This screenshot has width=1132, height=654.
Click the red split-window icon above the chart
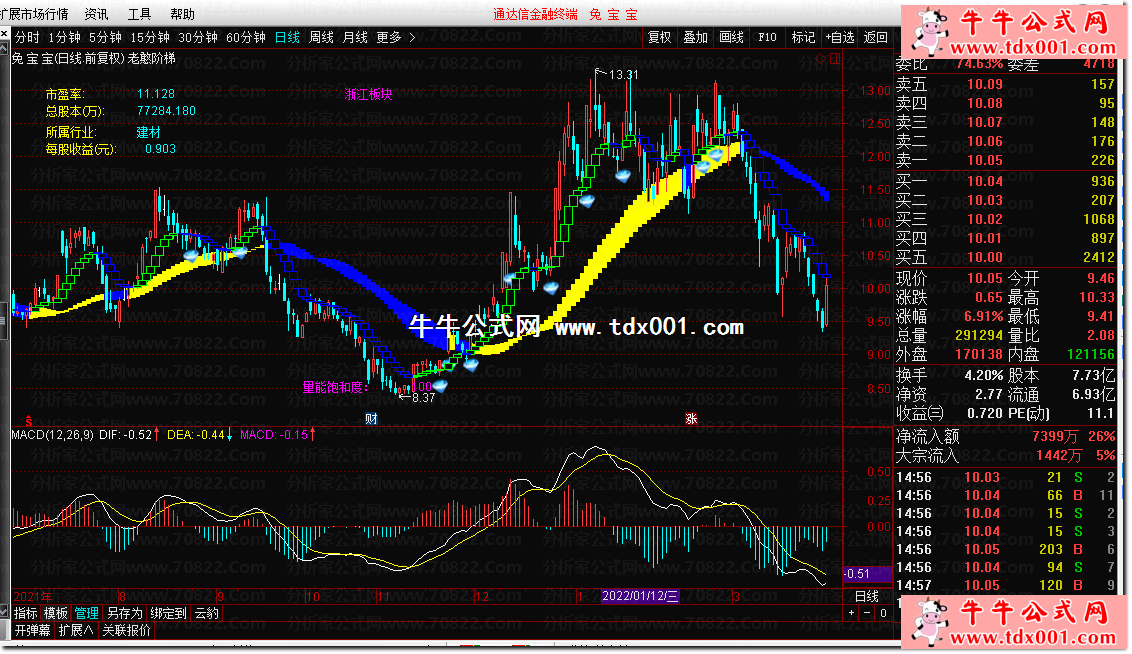(x=835, y=58)
